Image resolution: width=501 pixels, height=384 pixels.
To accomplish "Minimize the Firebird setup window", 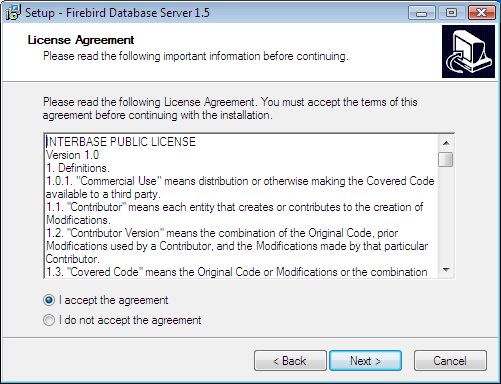I will pos(422,13).
